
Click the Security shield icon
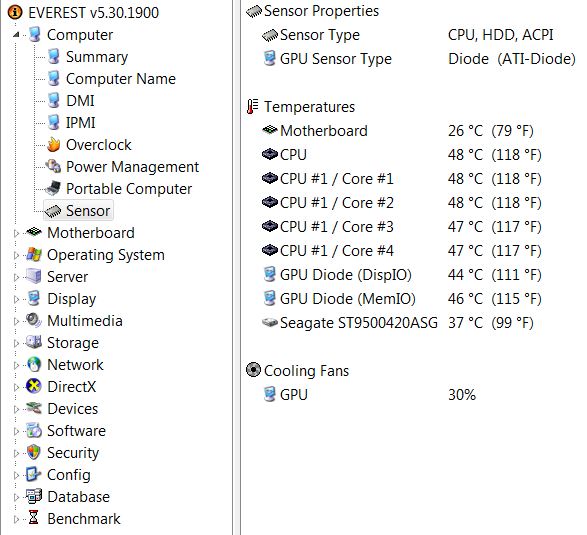34,453
